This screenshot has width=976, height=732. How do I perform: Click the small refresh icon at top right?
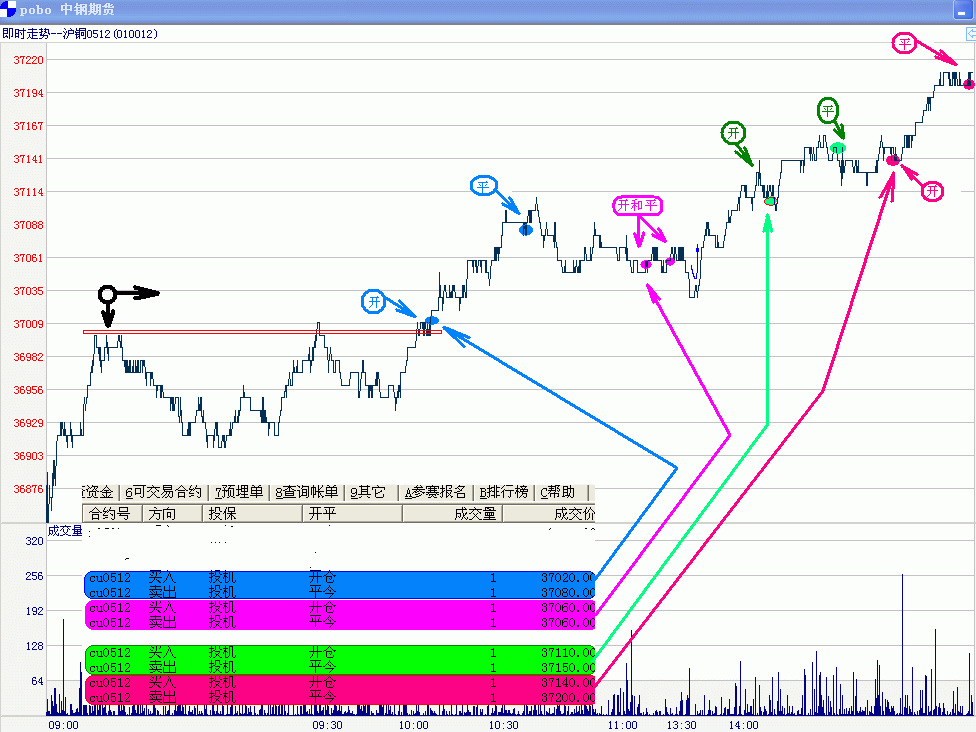969,34
